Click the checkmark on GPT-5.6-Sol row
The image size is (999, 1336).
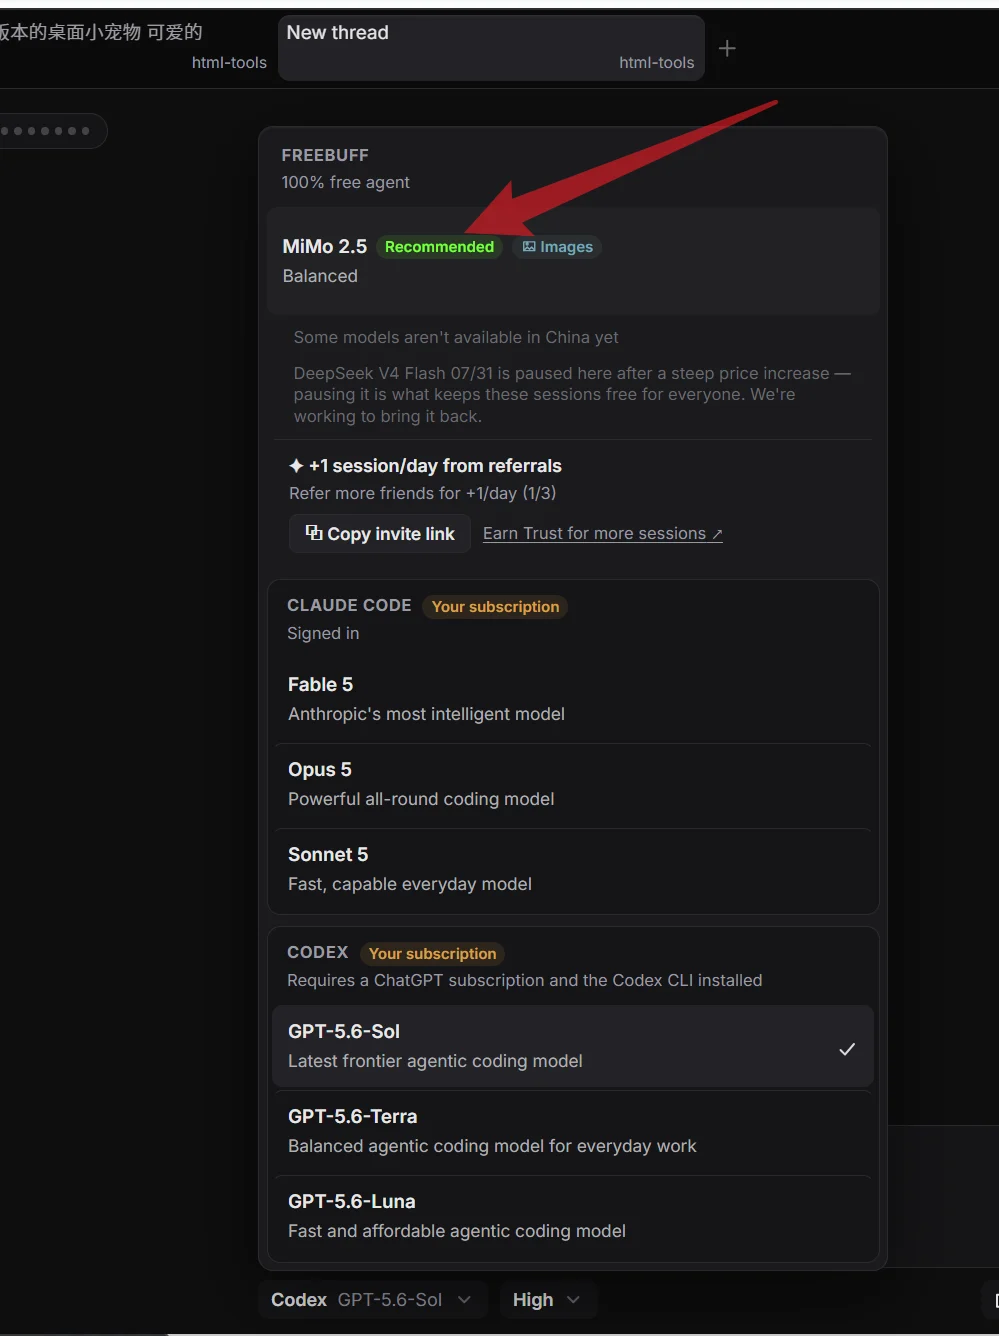tap(847, 1049)
